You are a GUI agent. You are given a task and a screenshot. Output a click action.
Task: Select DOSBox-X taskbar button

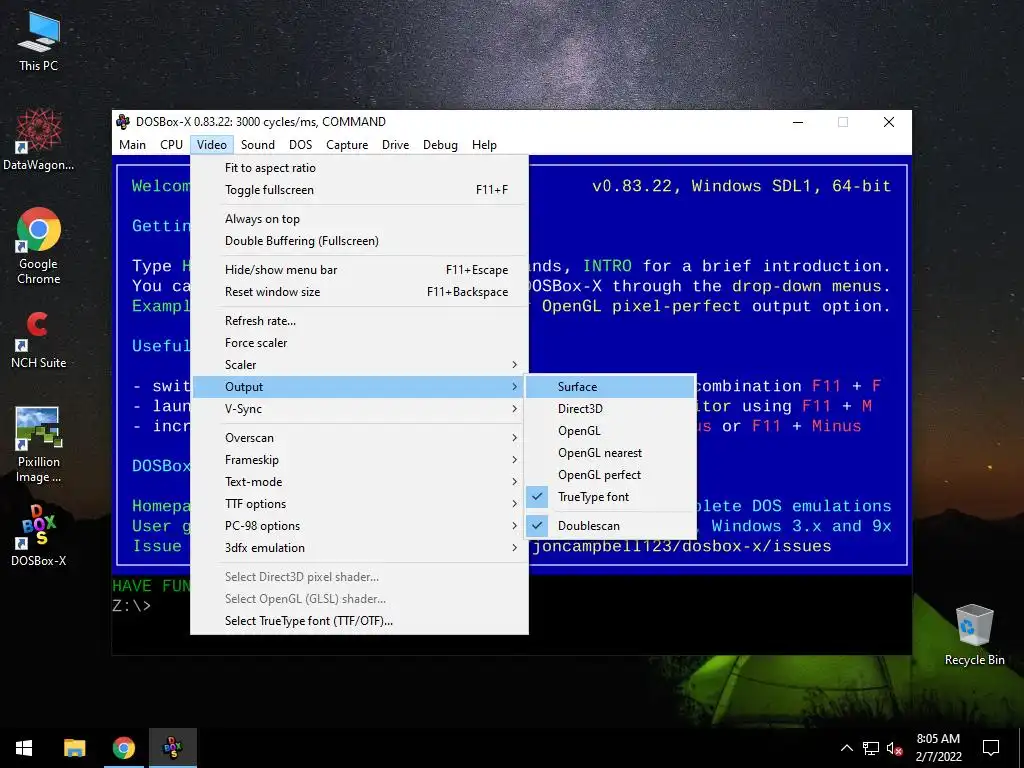click(172, 748)
